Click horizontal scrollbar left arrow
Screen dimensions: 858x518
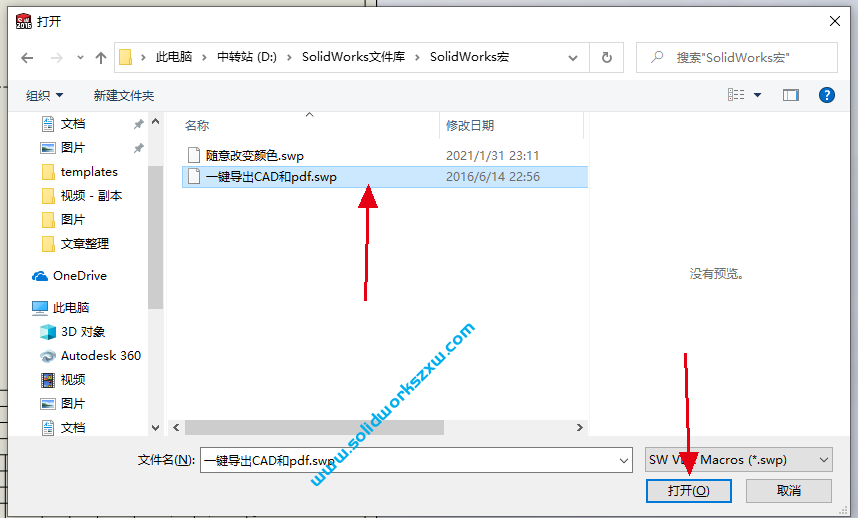[176, 428]
